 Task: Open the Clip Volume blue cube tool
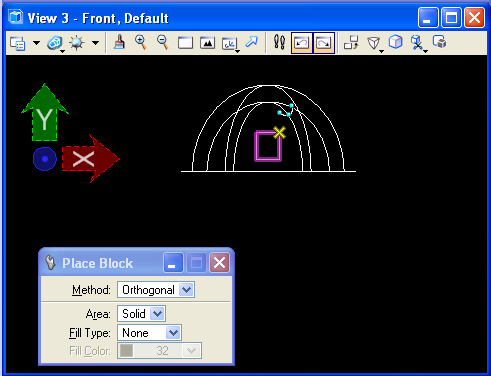click(395, 42)
